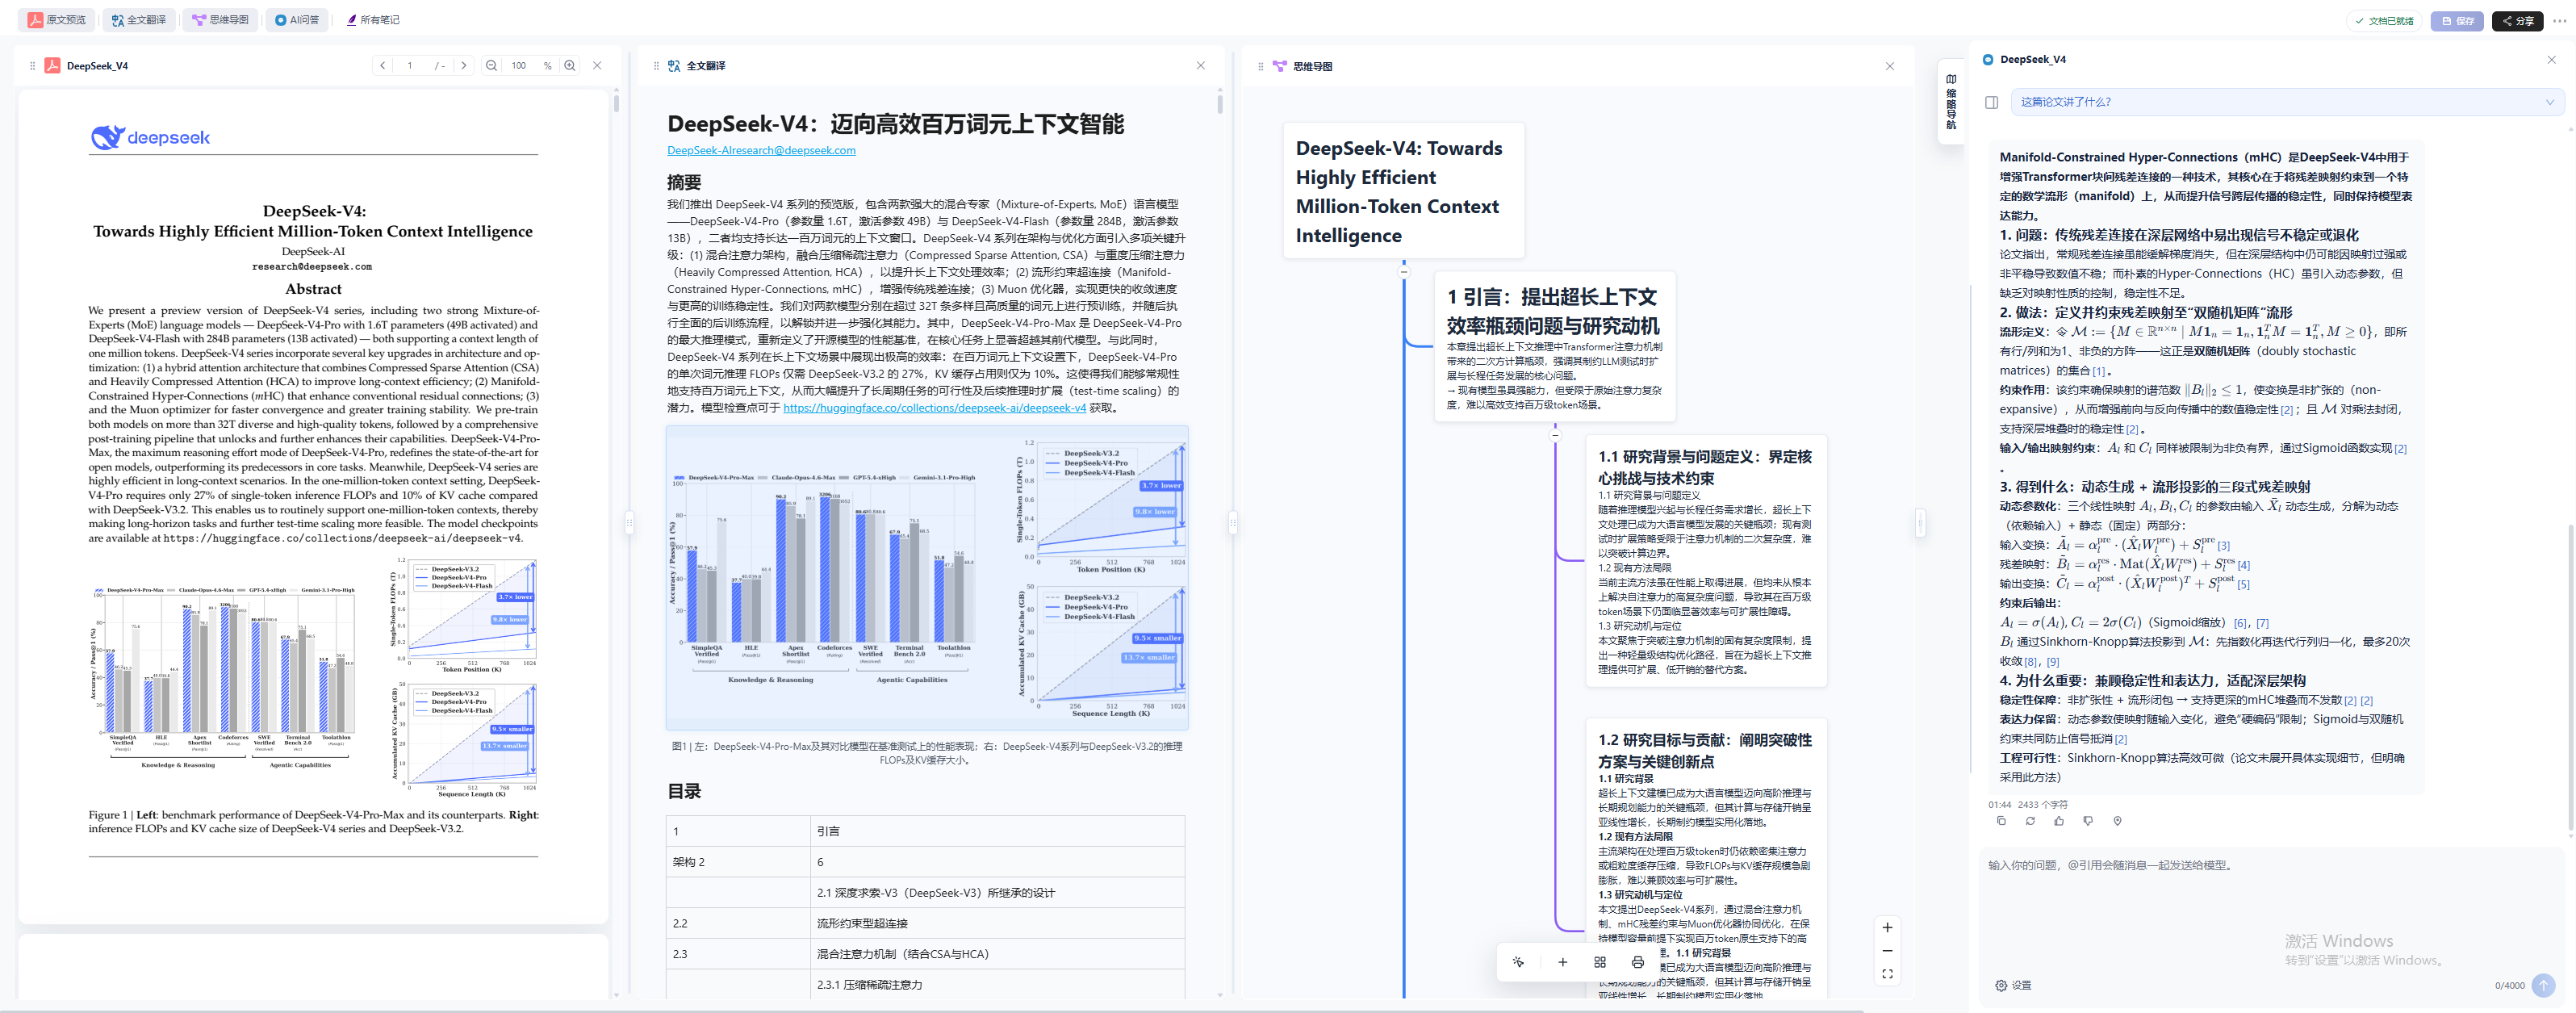Regenerate the AI answer

click(x=2030, y=821)
